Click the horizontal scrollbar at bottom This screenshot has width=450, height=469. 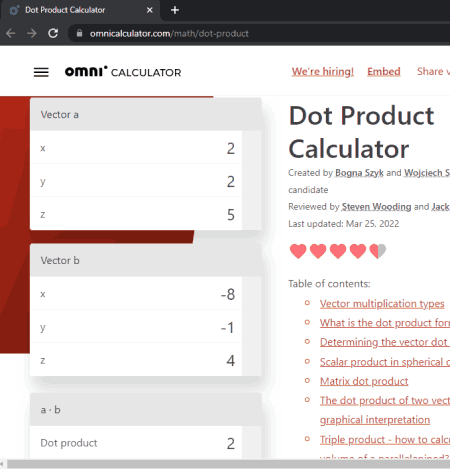(x=229, y=464)
